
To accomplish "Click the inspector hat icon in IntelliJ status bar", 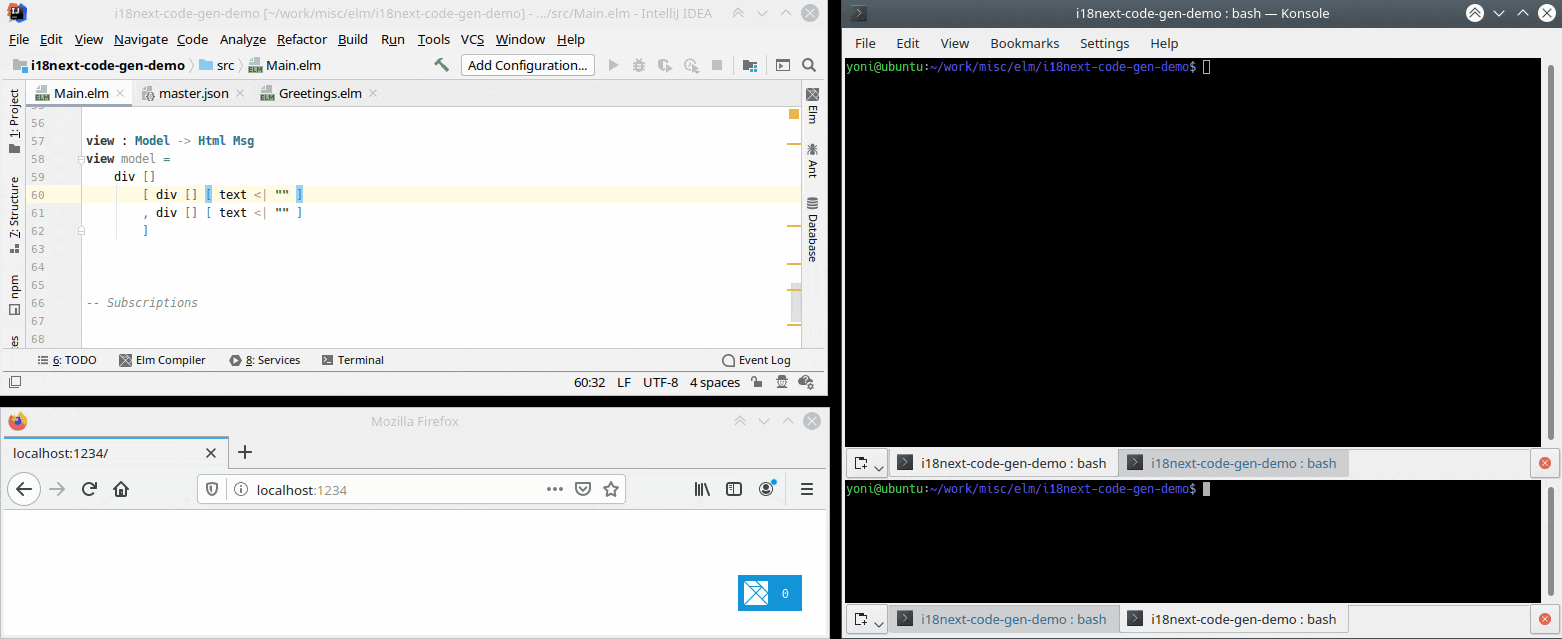I will tap(781, 382).
